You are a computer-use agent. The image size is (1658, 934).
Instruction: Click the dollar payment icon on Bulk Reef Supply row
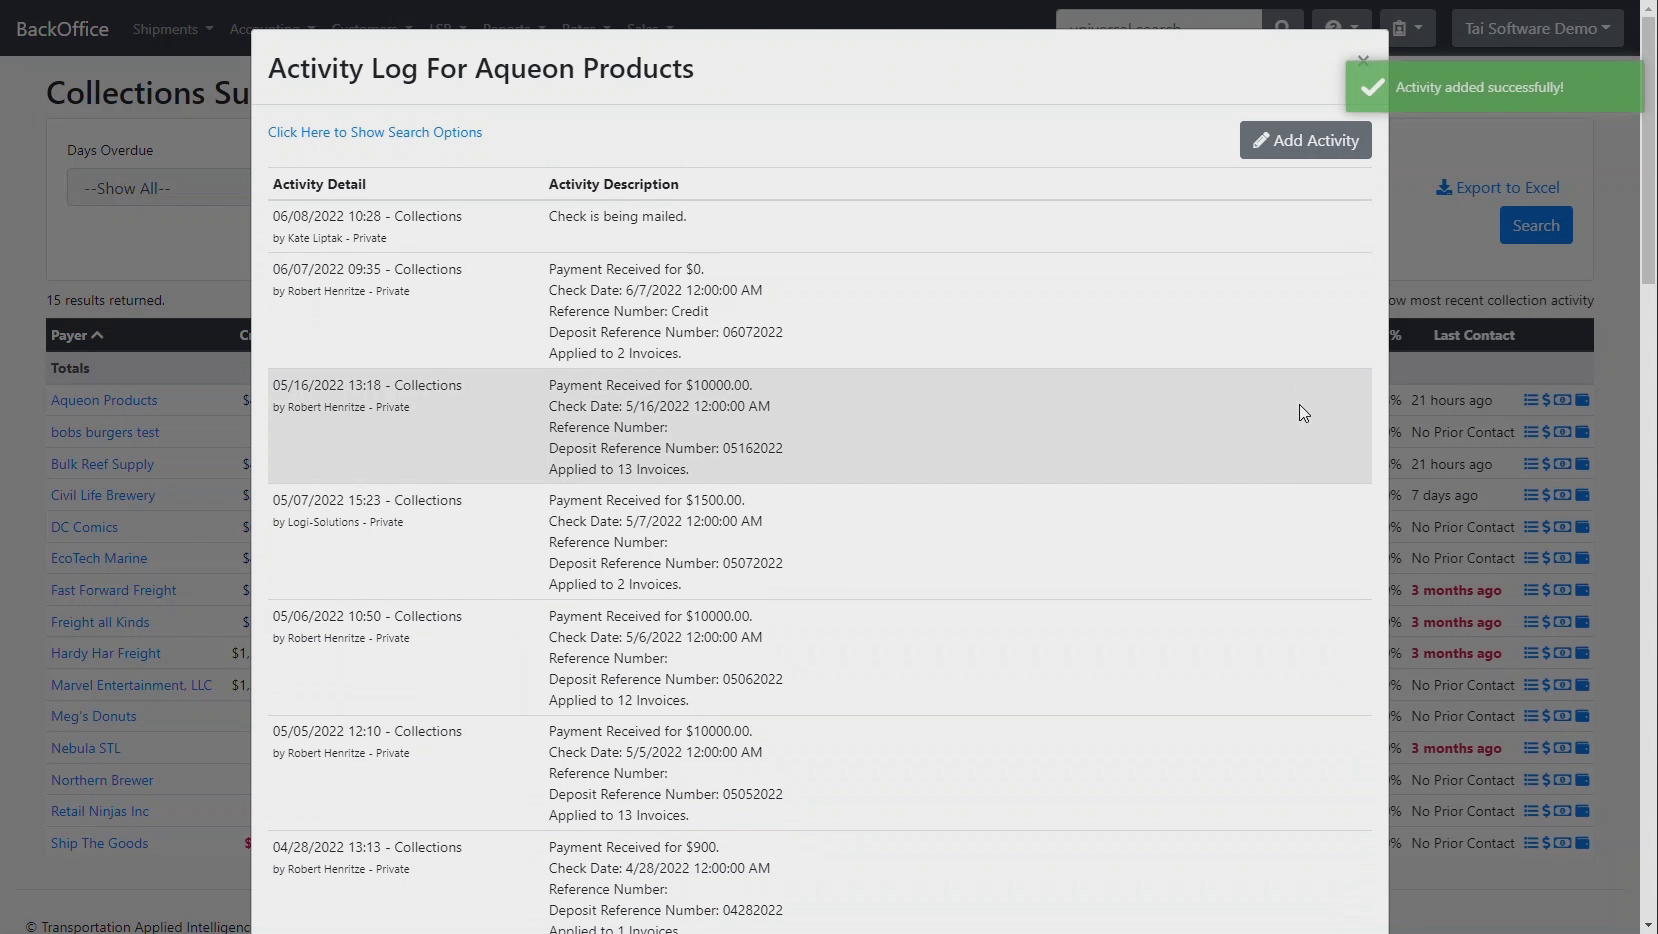[1548, 463]
